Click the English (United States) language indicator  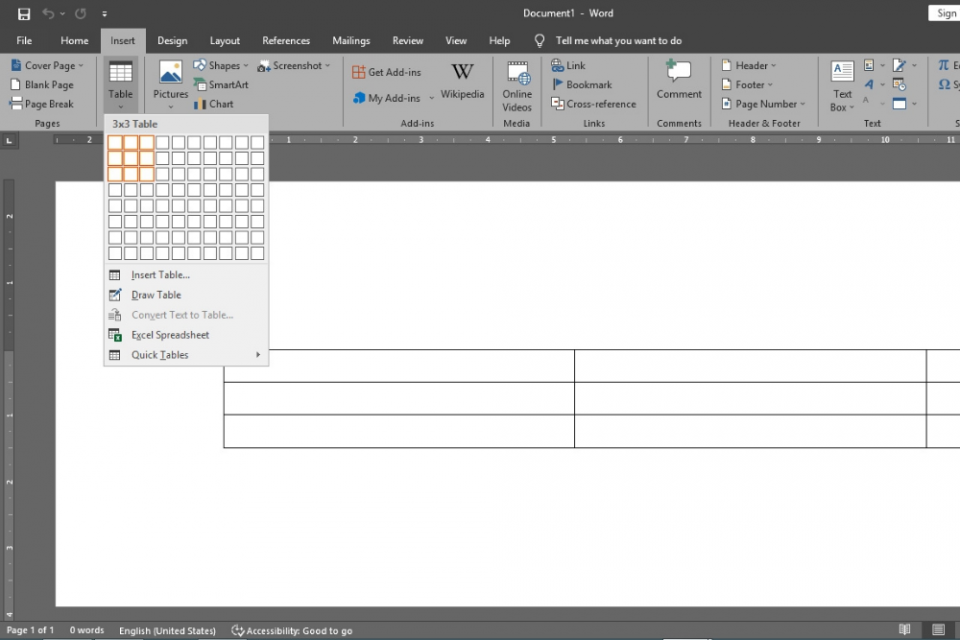[x=167, y=630]
